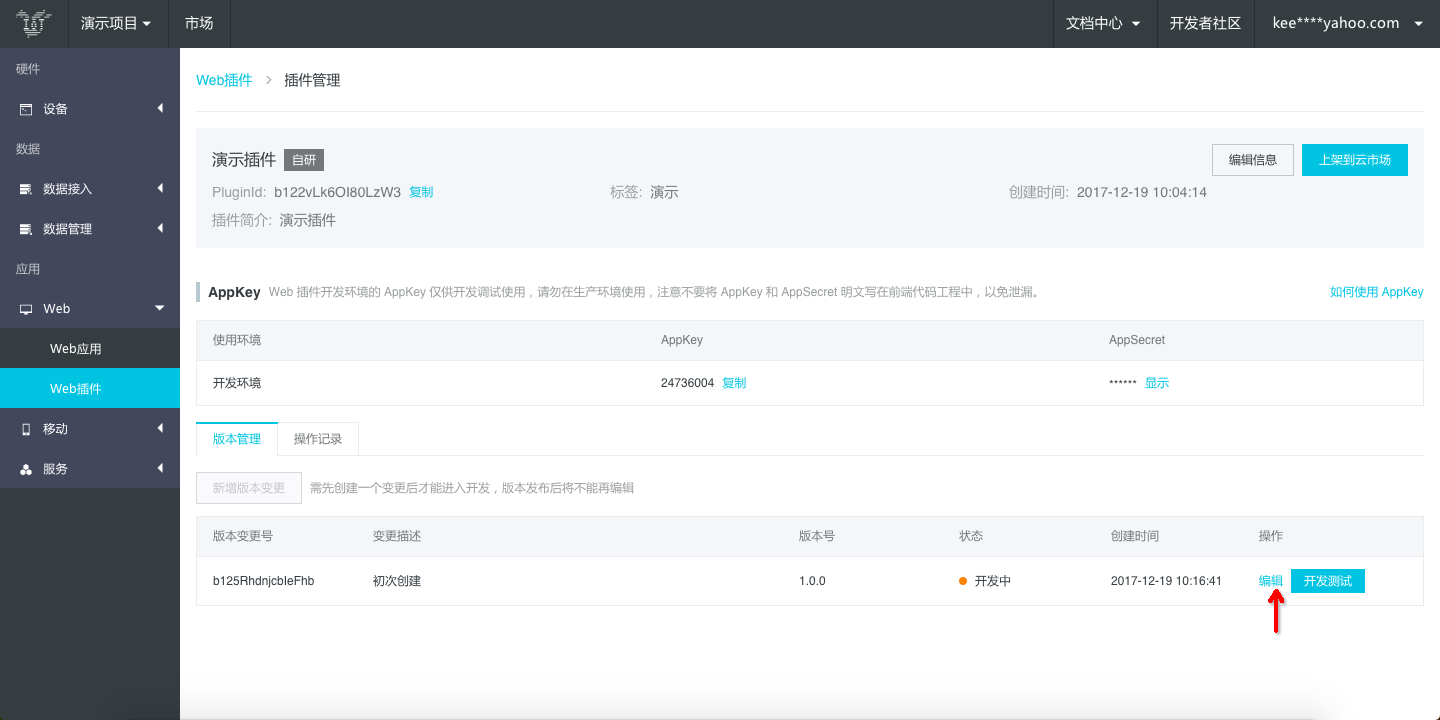Click the 编辑 link for version 1.0.0

[x=1271, y=581]
